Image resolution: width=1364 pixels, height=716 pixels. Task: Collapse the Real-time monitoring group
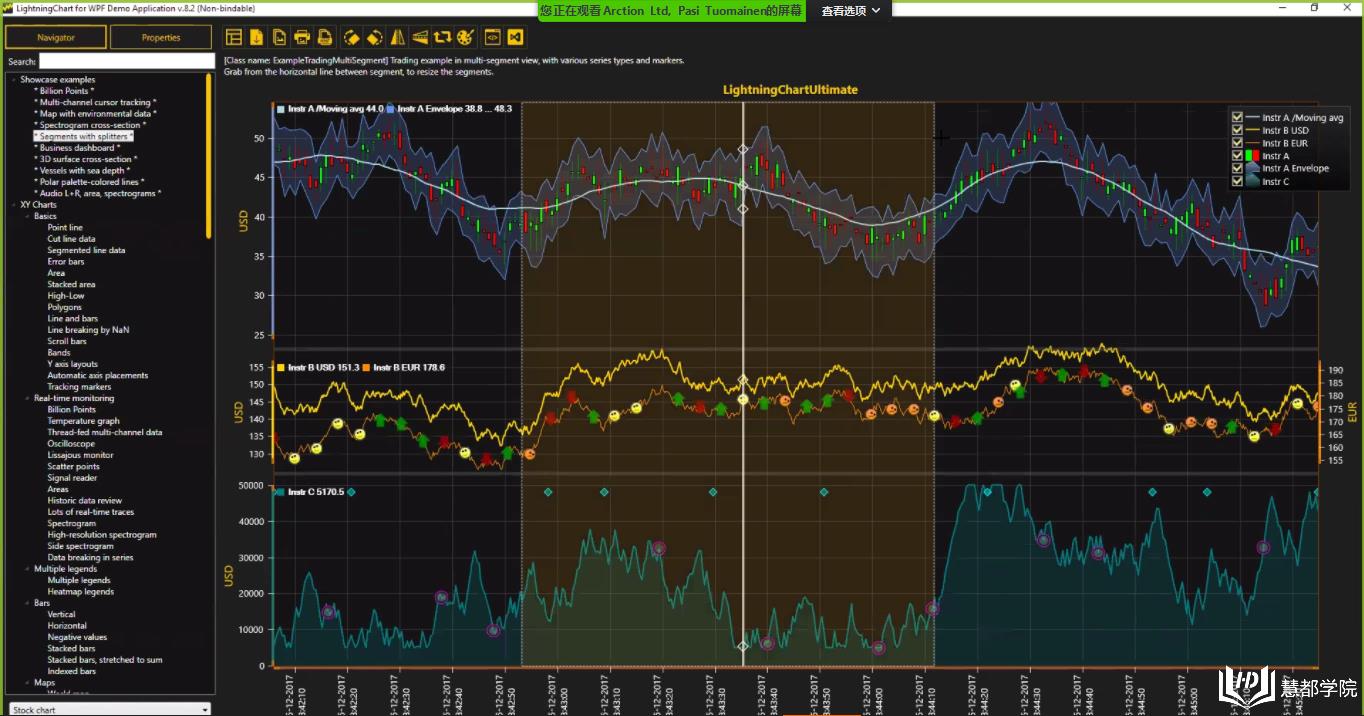coord(27,398)
